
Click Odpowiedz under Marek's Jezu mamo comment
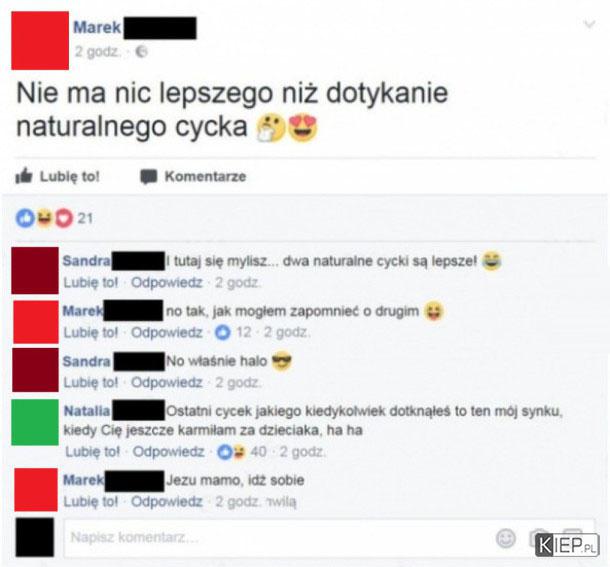(x=167, y=501)
